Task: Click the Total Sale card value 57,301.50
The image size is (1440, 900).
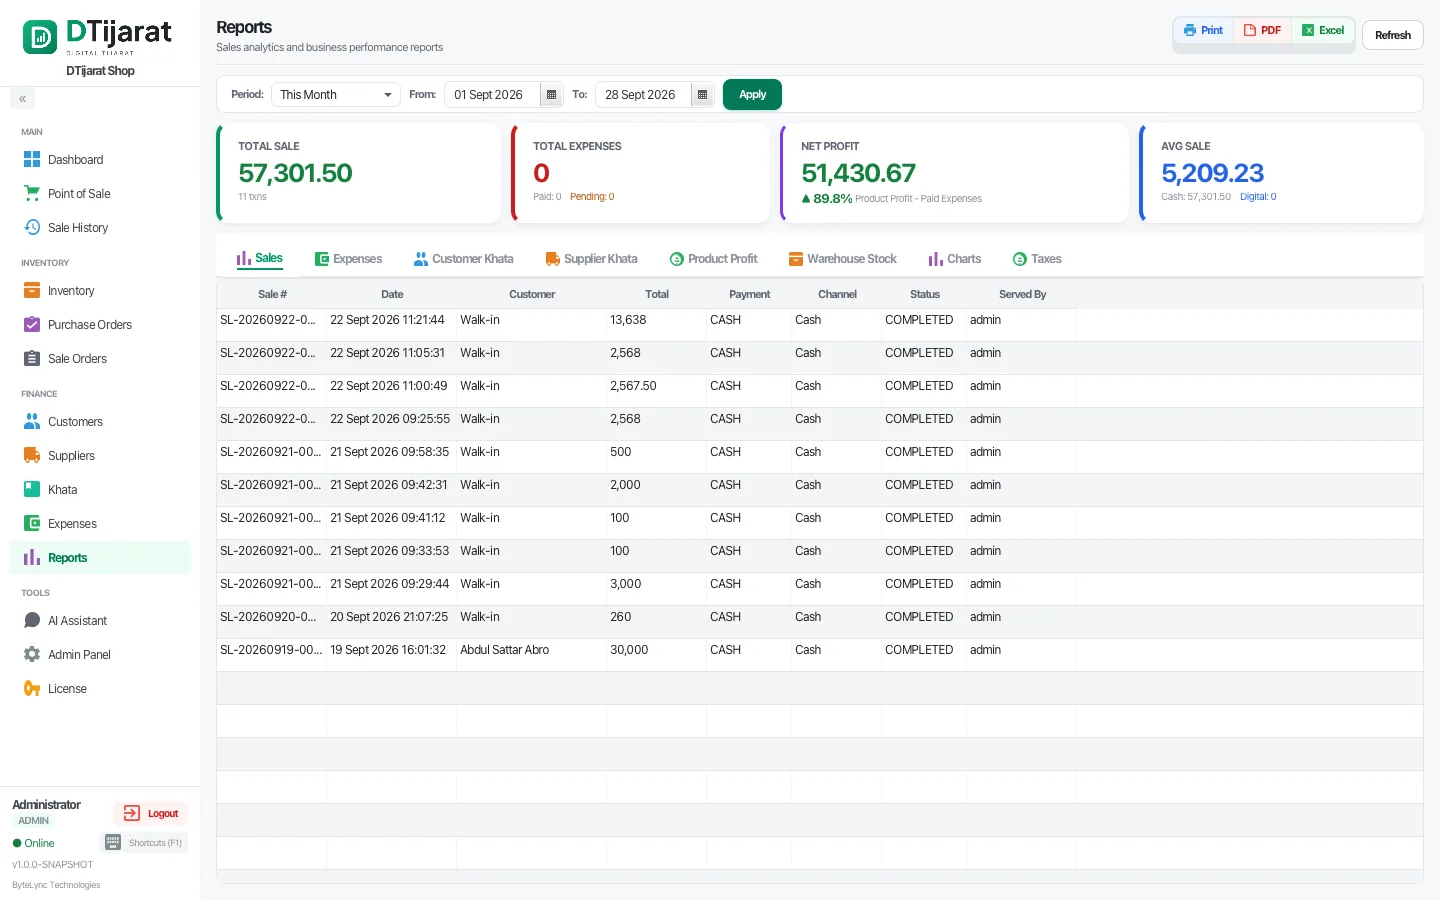Action: 295,173
